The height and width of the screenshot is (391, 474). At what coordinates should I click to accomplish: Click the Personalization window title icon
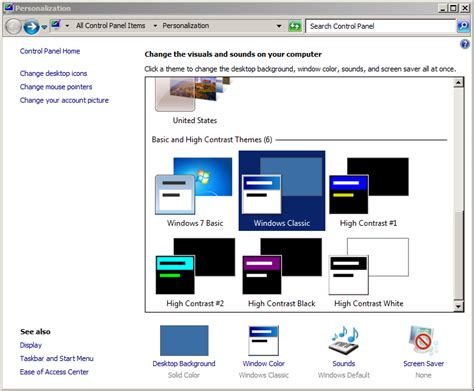[x=9, y=8]
